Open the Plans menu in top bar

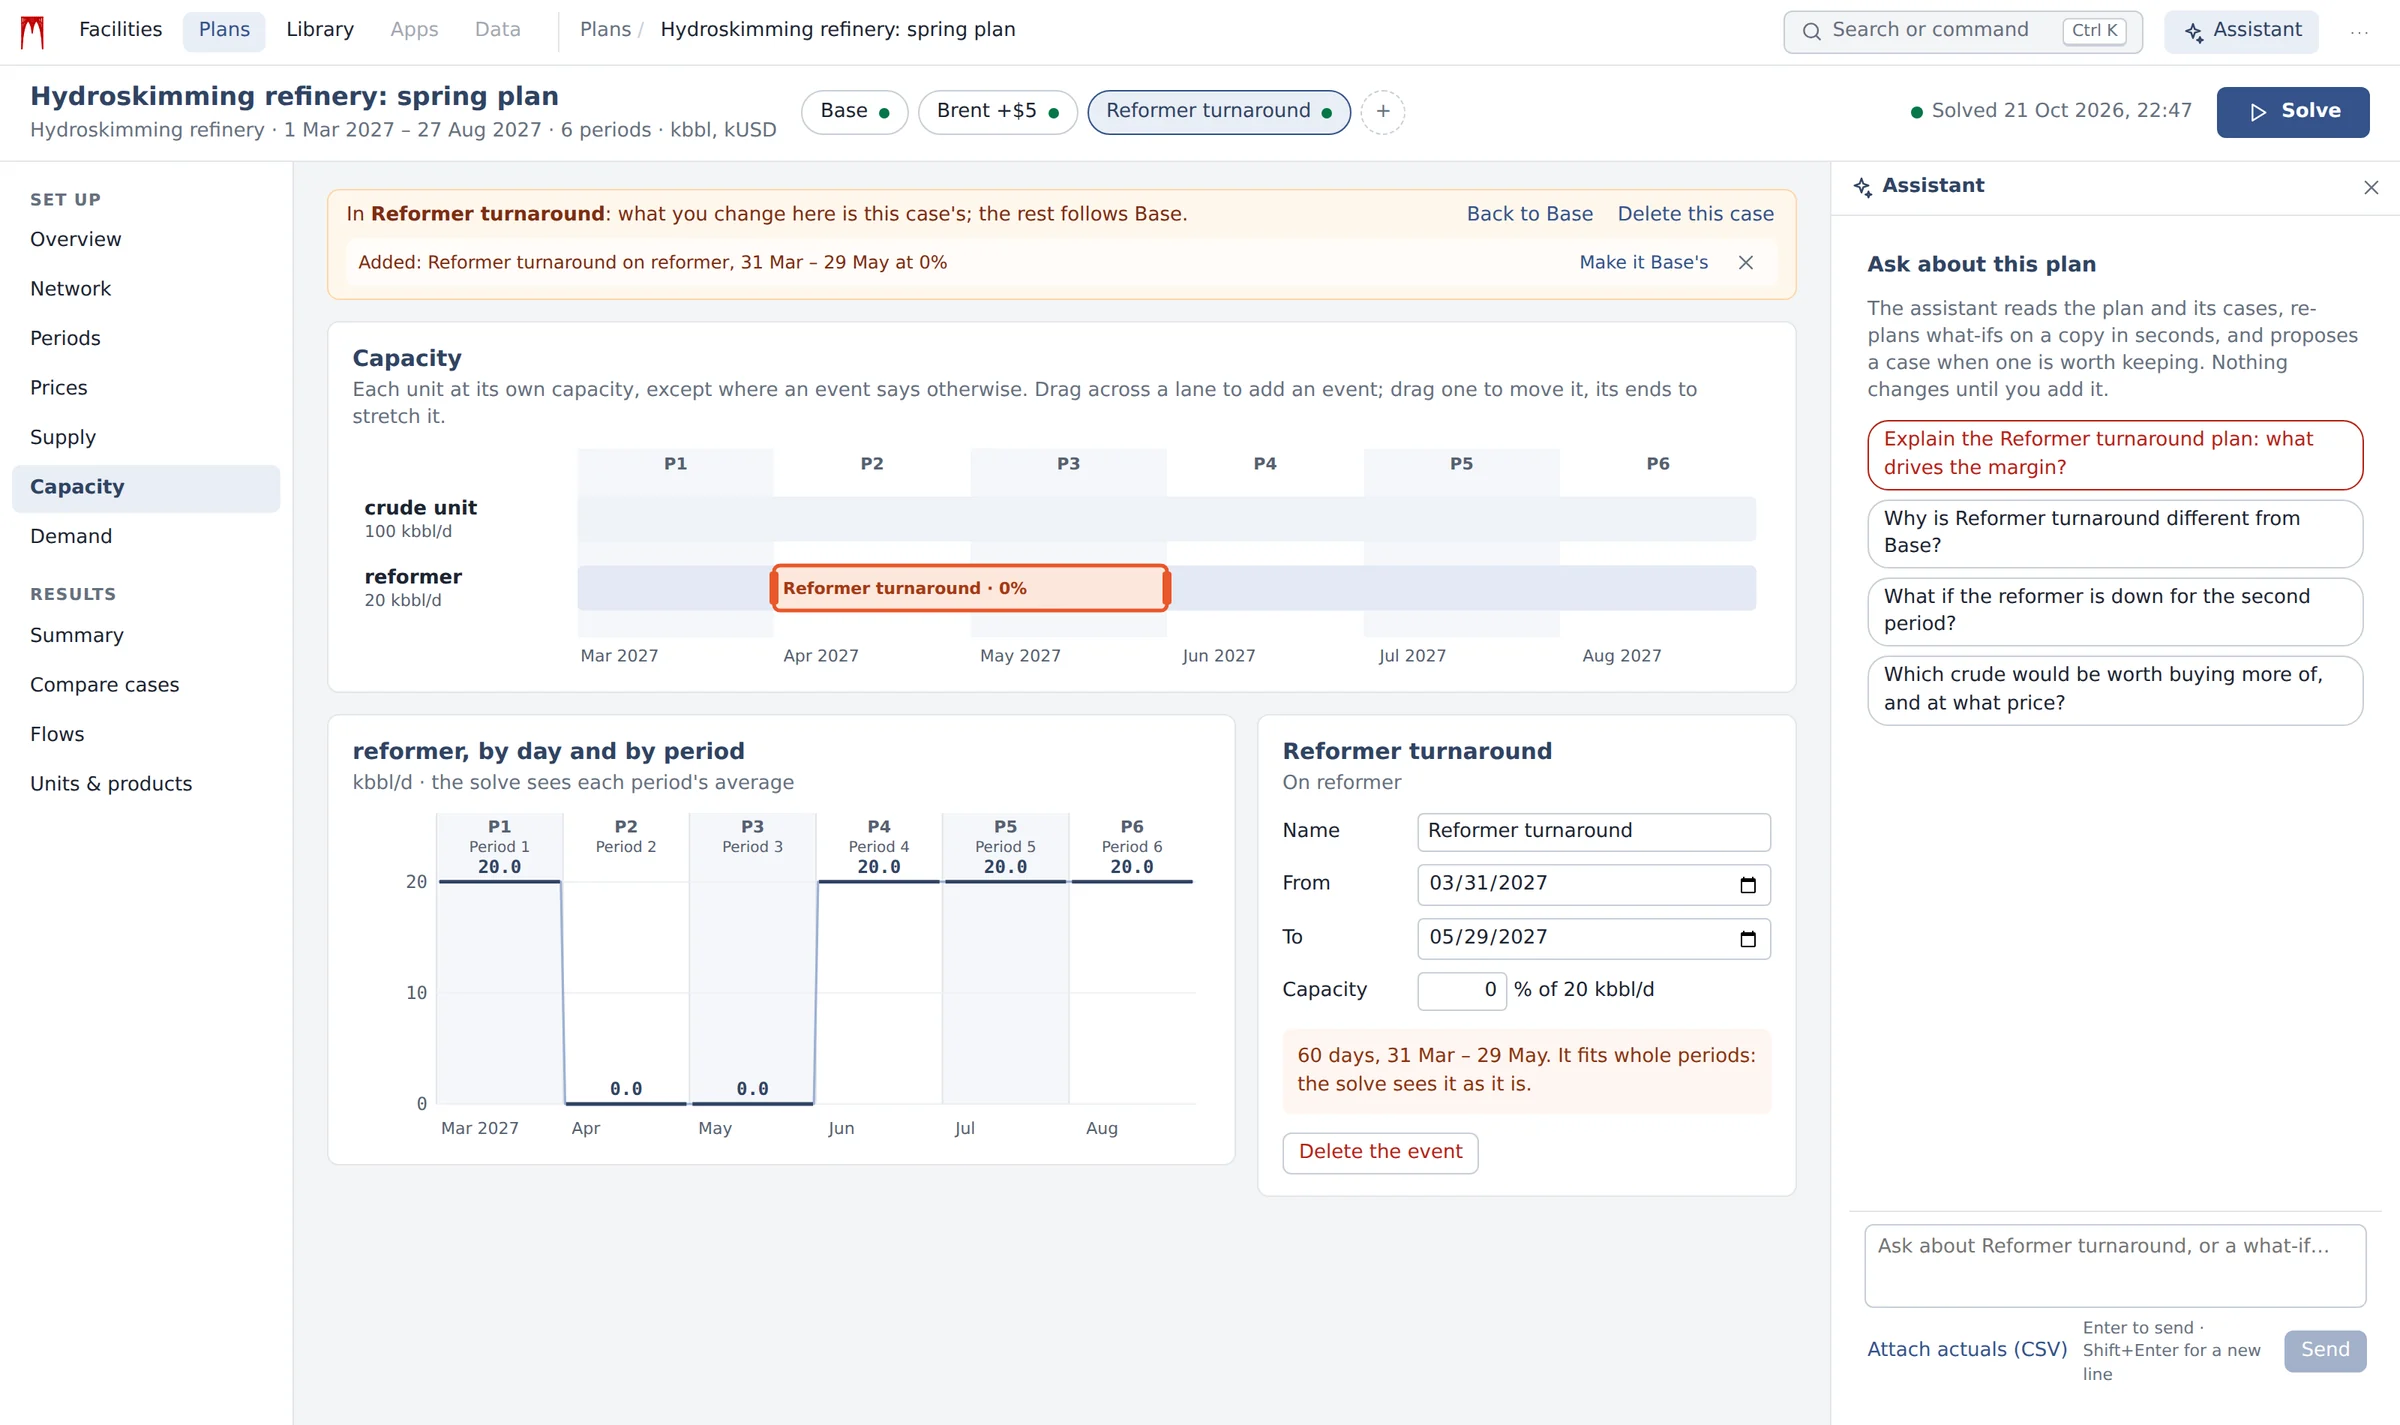click(224, 30)
